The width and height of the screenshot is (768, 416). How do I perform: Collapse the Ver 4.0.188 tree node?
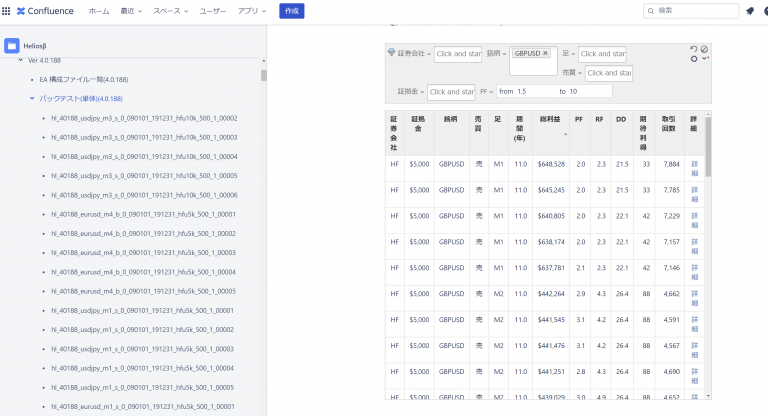click(21, 60)
